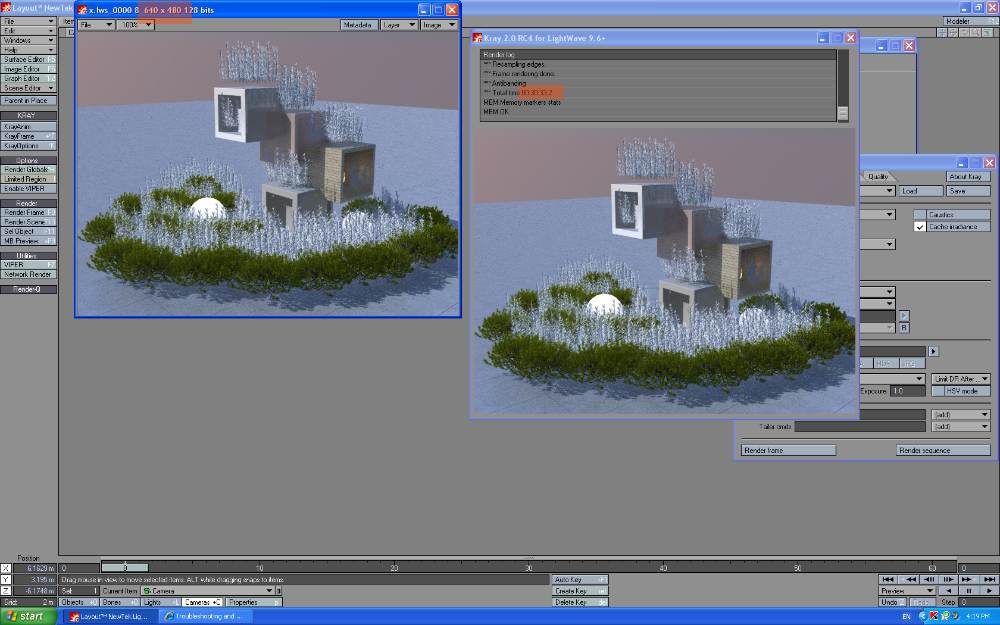Viewport: 1000px width, 625px height.
Task: Click the arrow button beside the output file field
Action: click(x=934, y=351)
